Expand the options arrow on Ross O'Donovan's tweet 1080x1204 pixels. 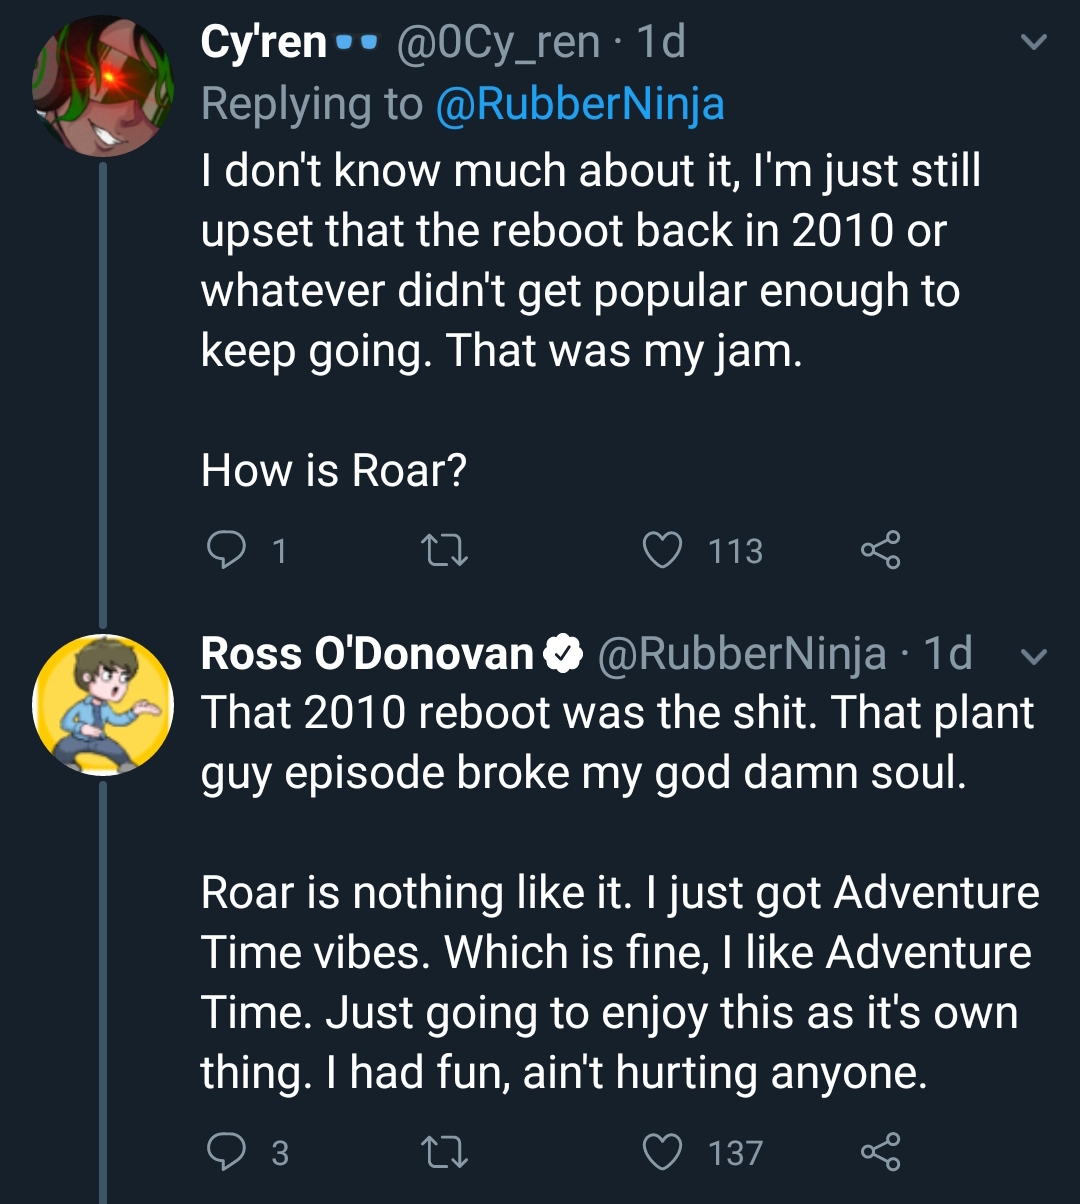1034,657
